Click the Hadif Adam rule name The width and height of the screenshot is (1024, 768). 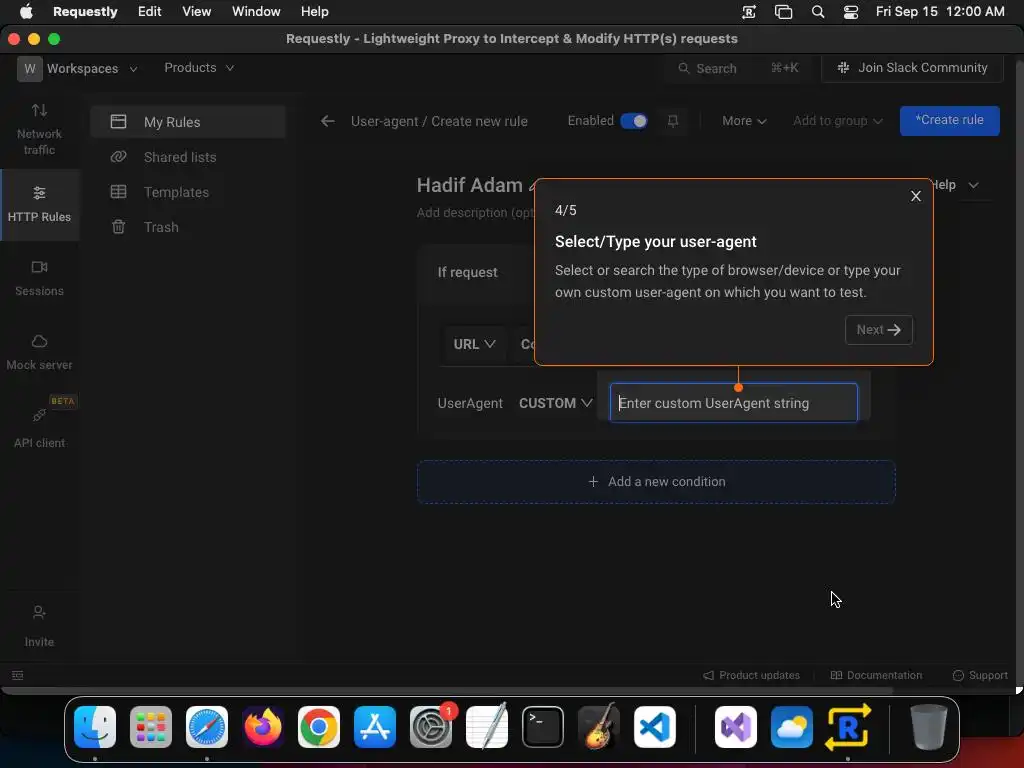pyautogui.click(x=470, y=185)
